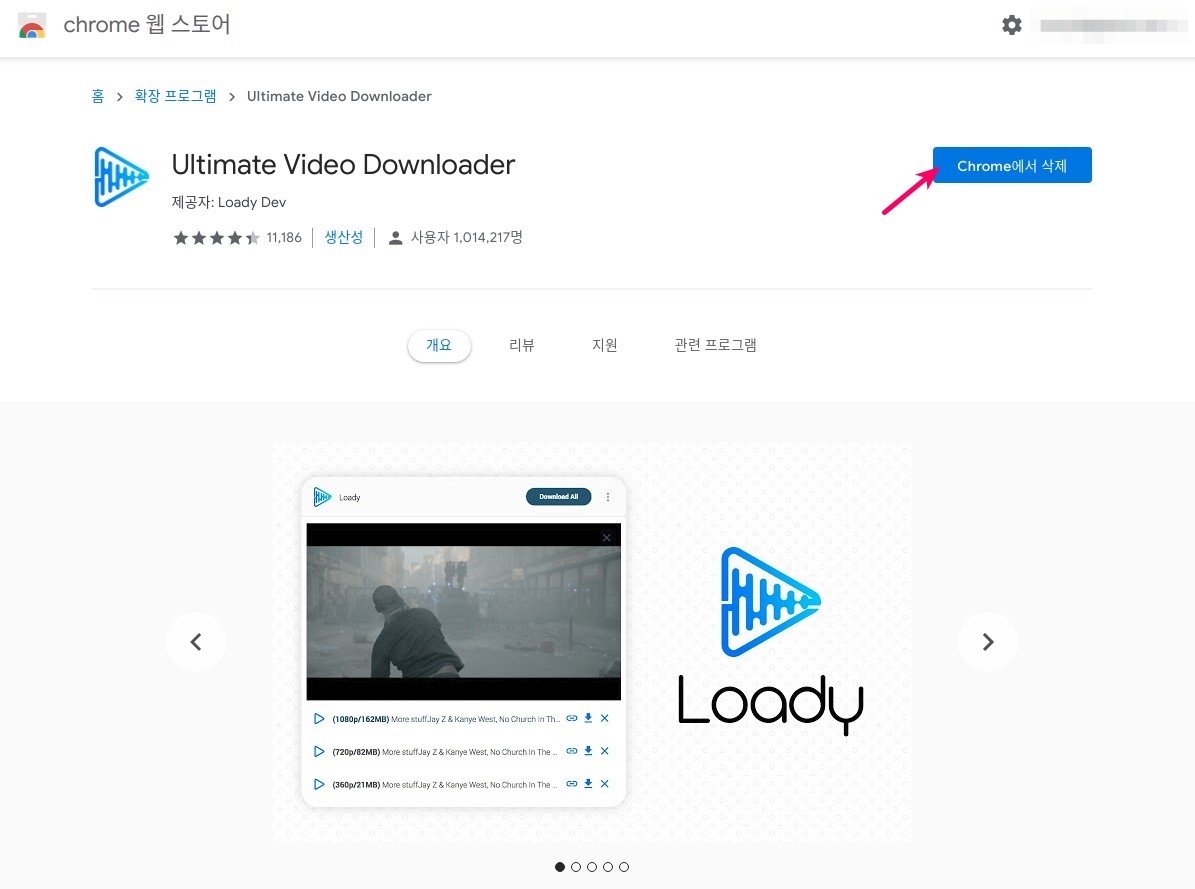Click the Chrome에서 삭제 button
Image resolution: width=1195 pixels, height=889 pixels.
1012,165
